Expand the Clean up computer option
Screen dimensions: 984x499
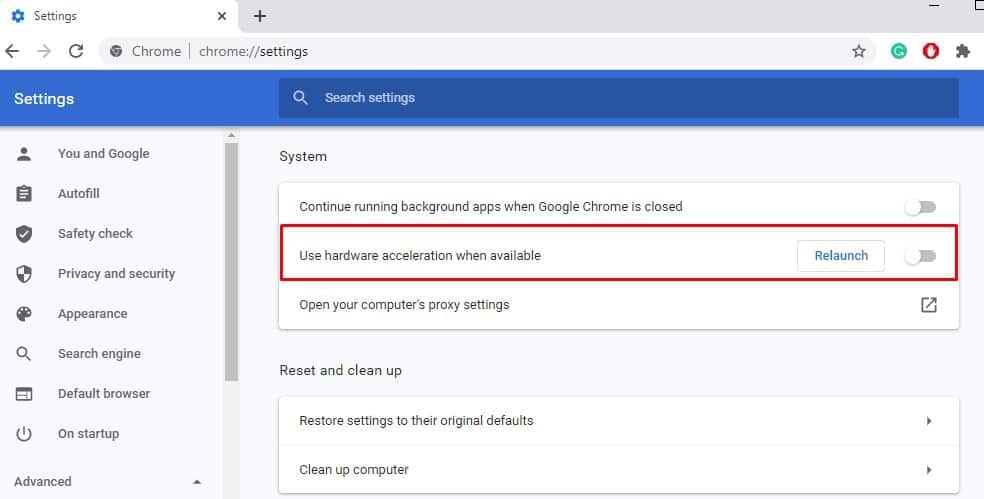tap(928, 470)
